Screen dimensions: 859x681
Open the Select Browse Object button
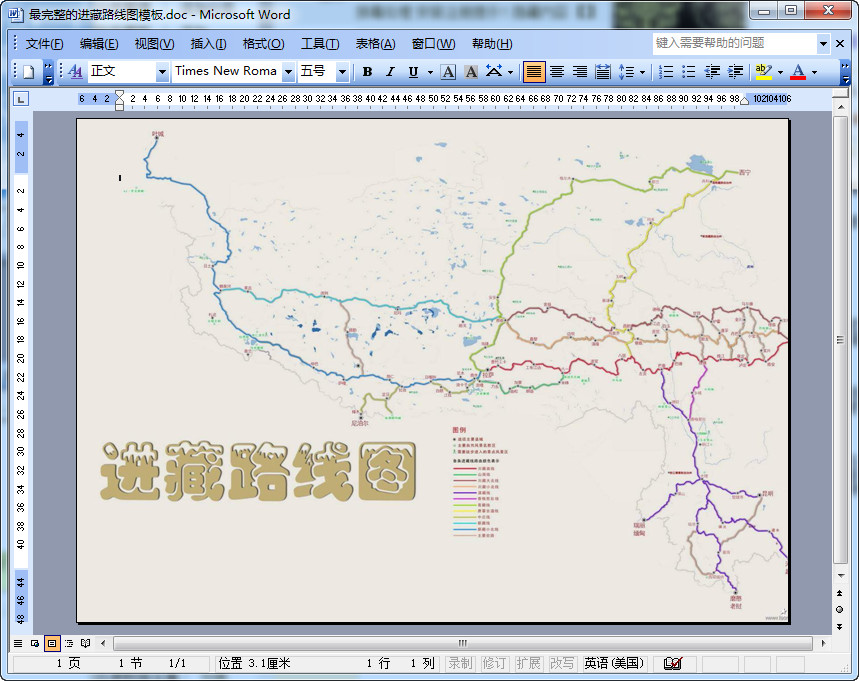pos(839,610)
